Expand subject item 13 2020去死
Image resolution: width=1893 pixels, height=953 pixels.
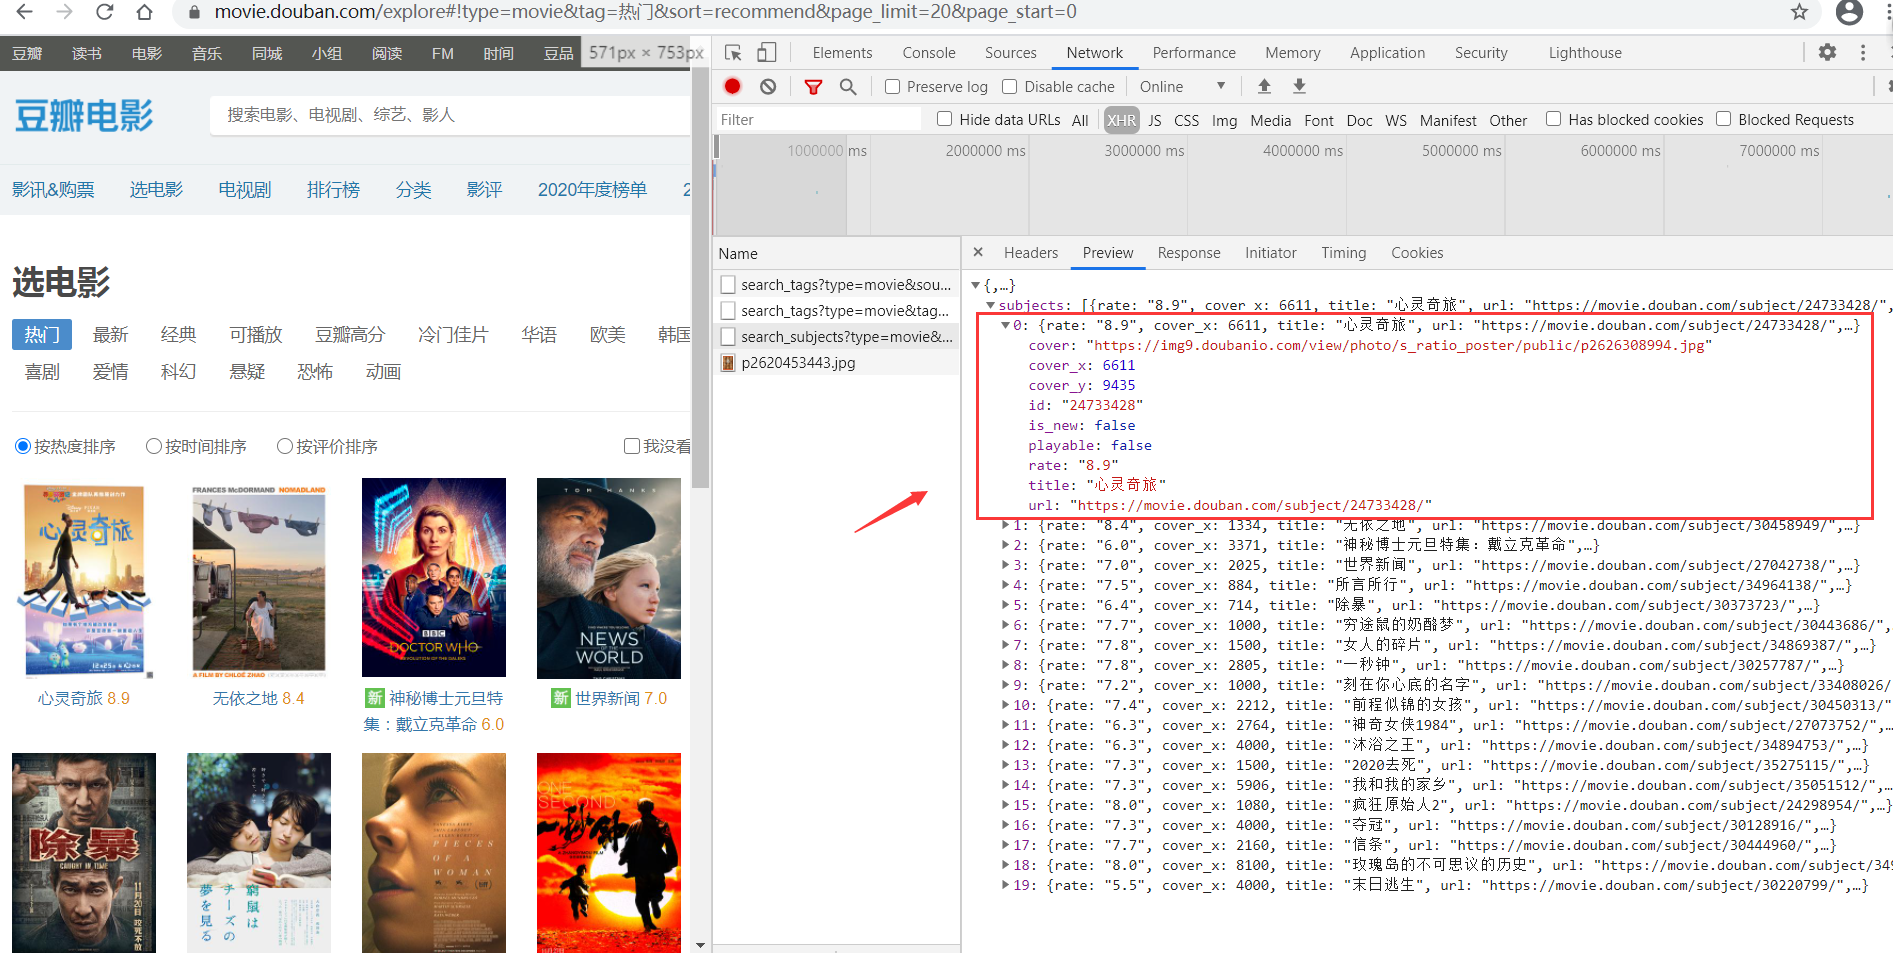tap(1006, 765)
